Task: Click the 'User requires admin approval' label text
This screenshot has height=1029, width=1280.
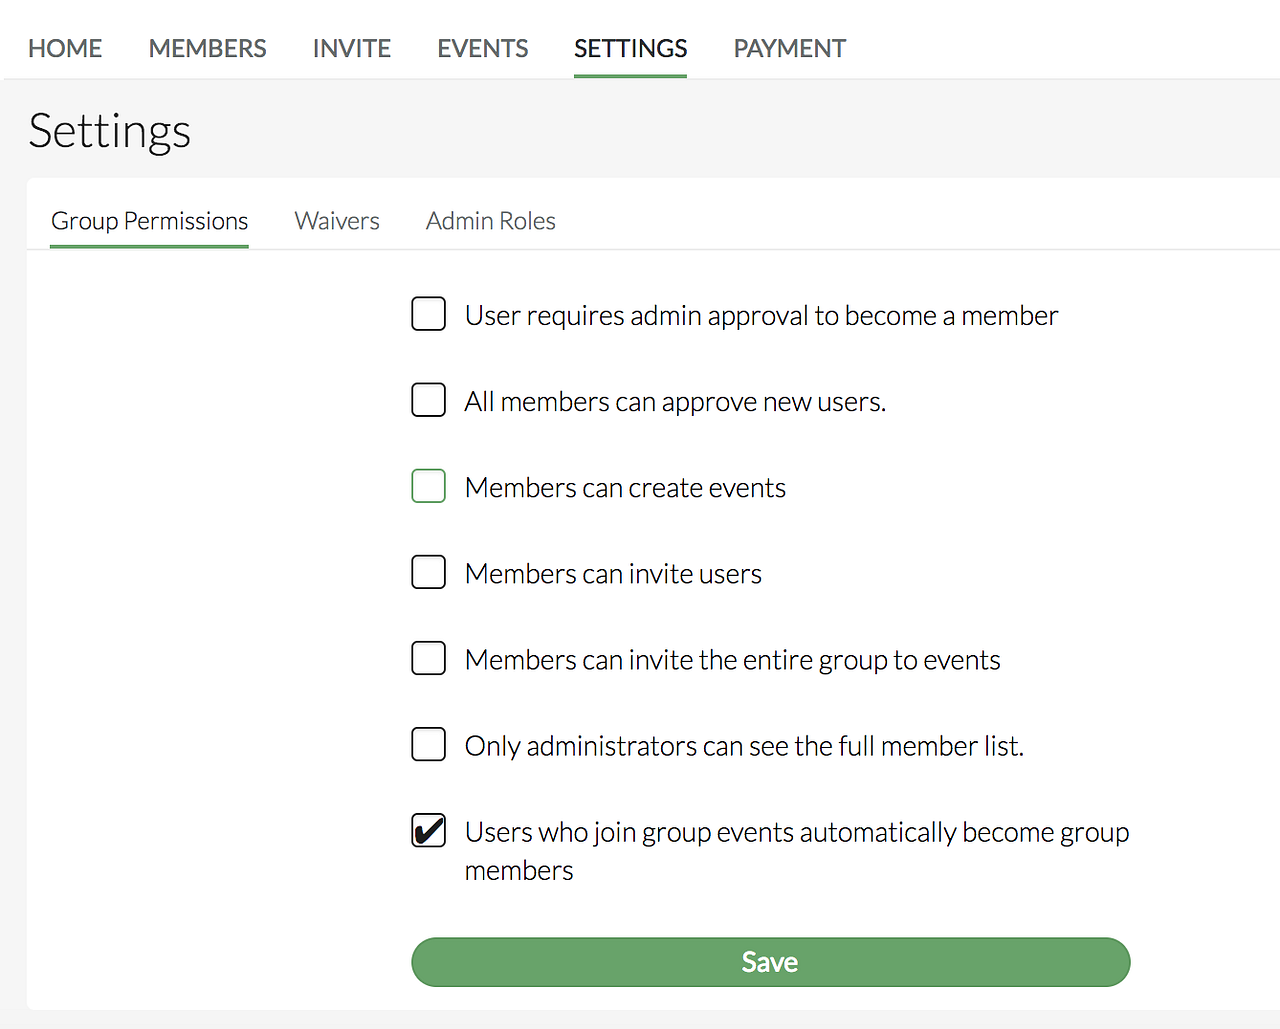Action: (761, 316)
